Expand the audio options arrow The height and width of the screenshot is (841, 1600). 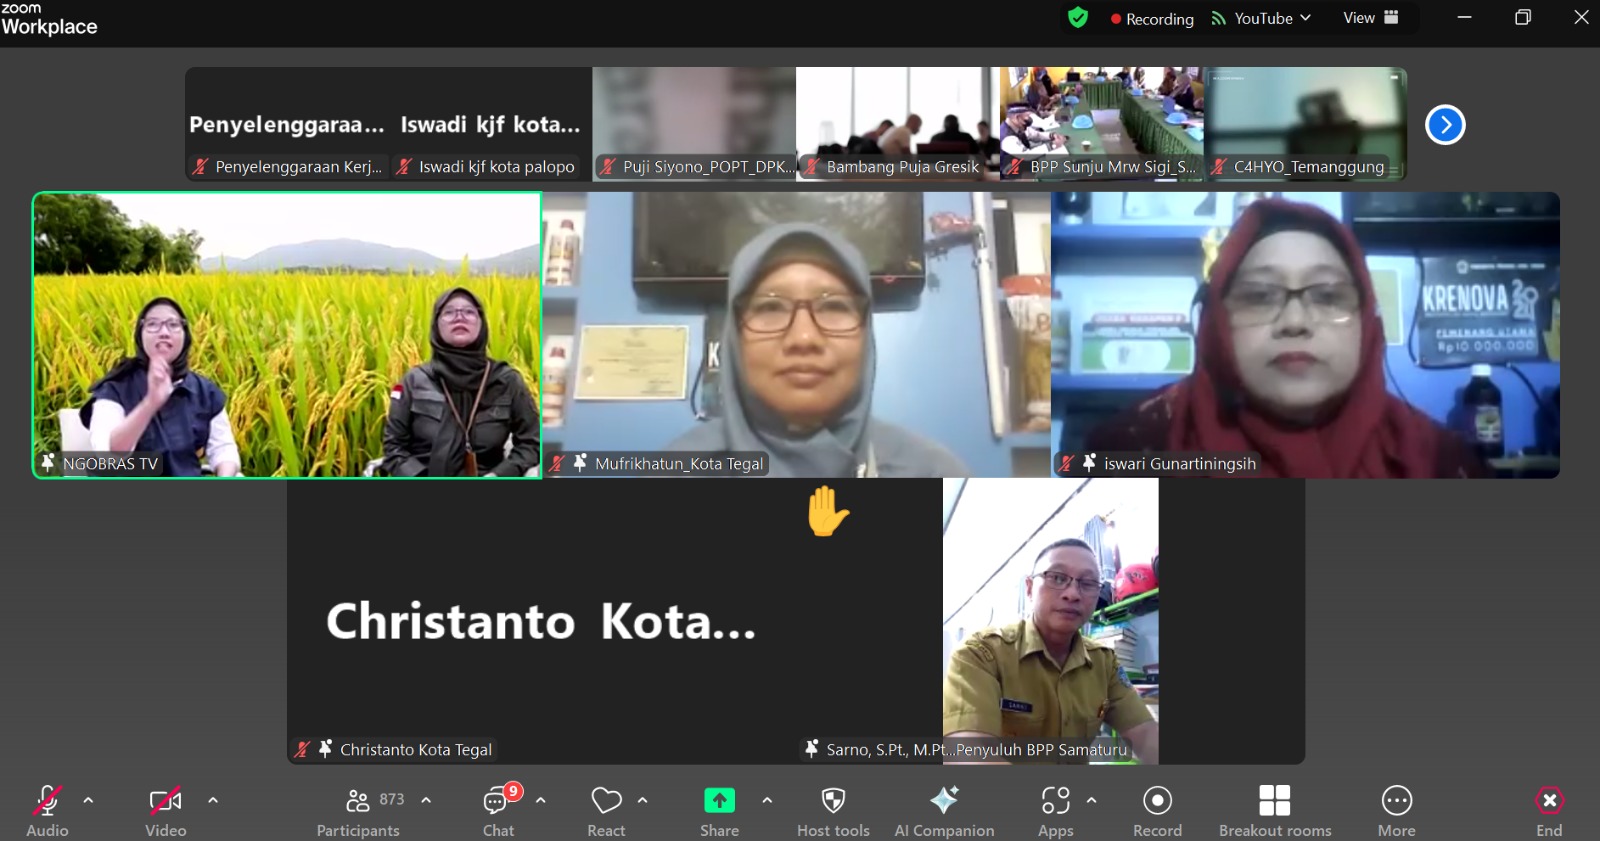point(88,800)
